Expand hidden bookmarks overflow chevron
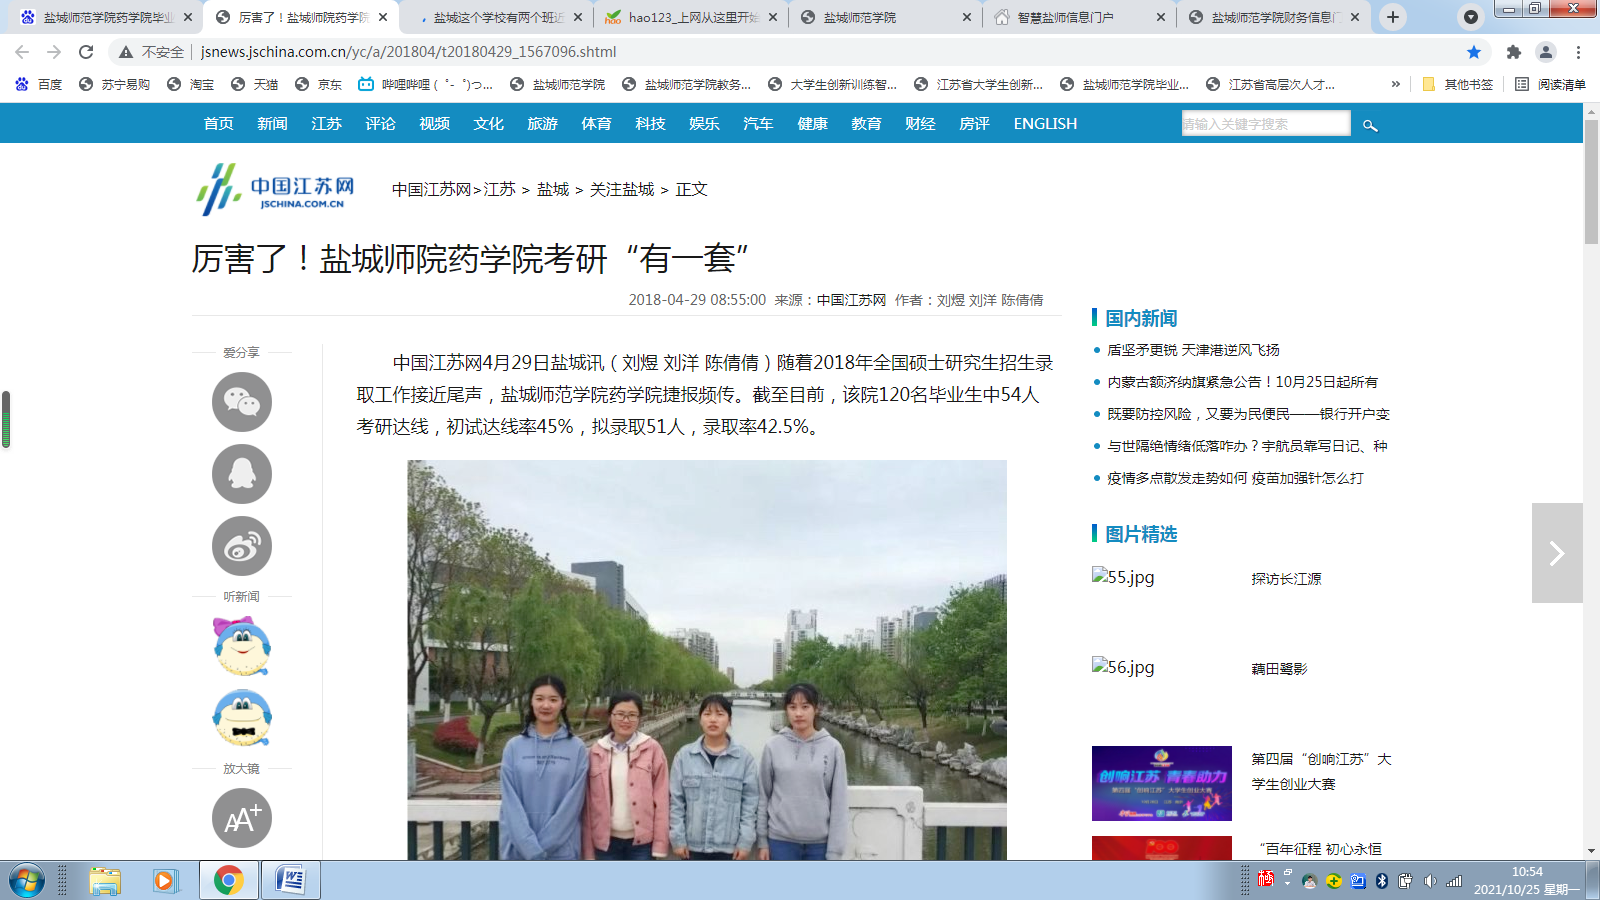Viewport: 1600px width, 900px height. tap(1395, 85)
